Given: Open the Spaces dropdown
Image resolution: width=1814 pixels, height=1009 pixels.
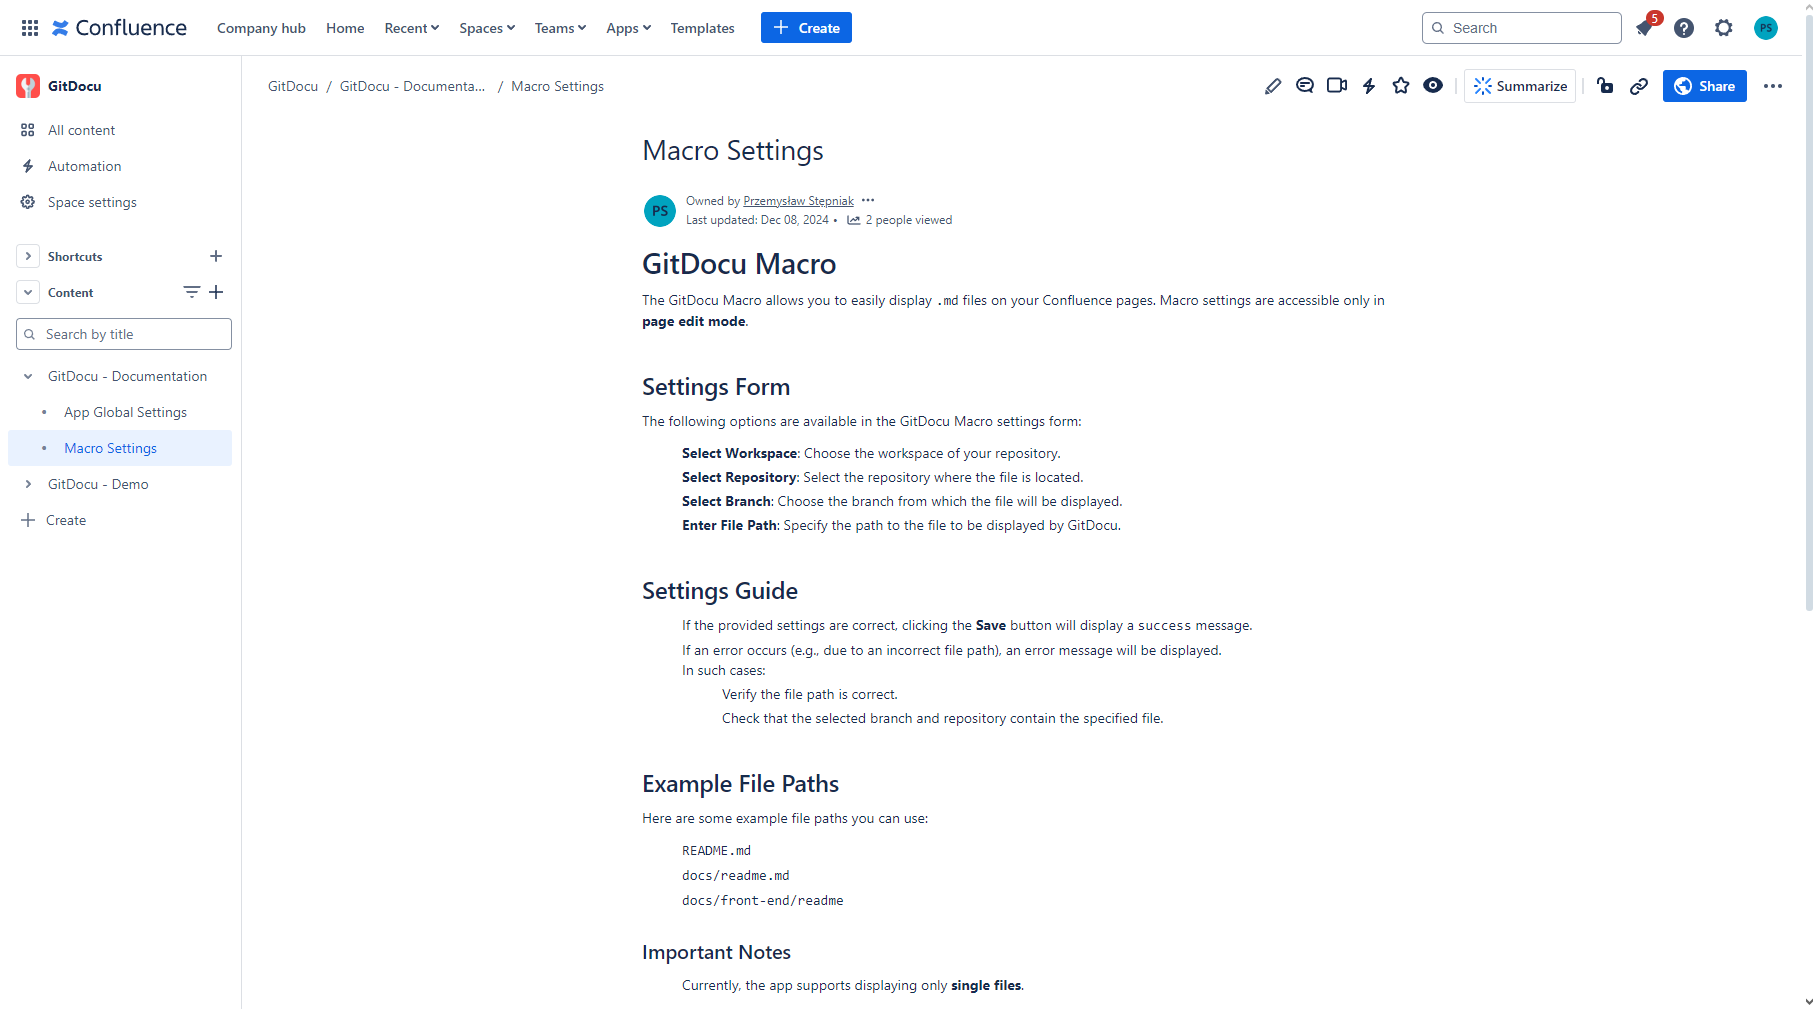Looking at the screenshot, I should (487, 28).
